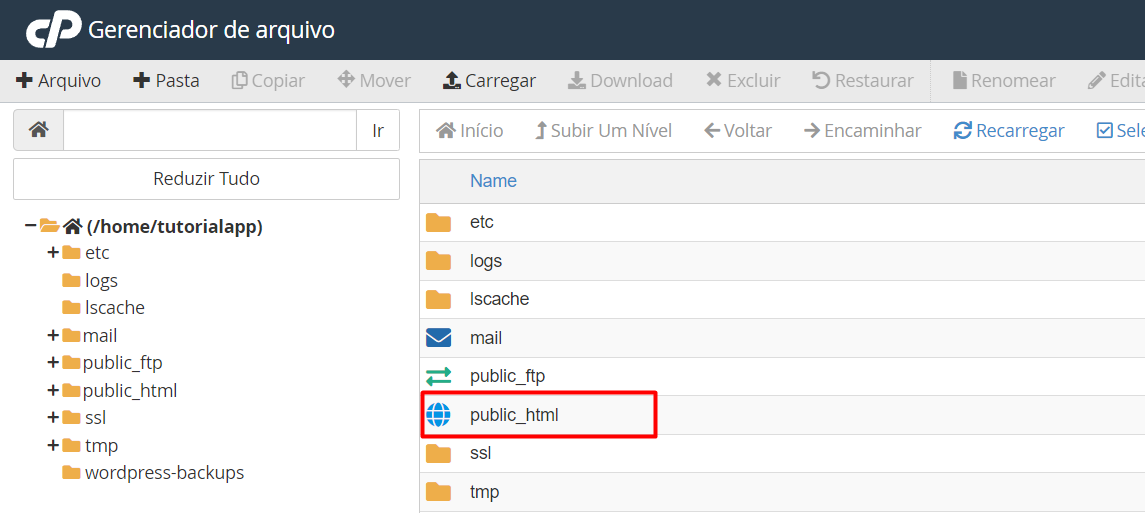
Task: Click logs folder icon in tree
Action: (x=71, y=280)
